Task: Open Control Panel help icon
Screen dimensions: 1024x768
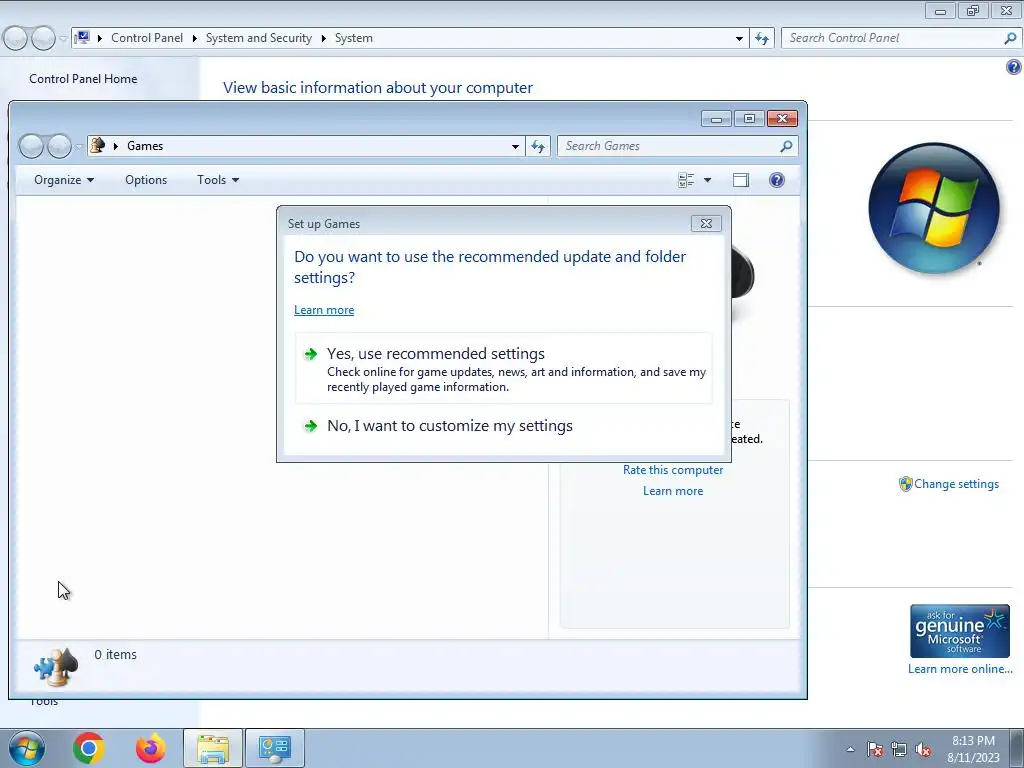Action: pyautogui.click(x=1014, y=67)
